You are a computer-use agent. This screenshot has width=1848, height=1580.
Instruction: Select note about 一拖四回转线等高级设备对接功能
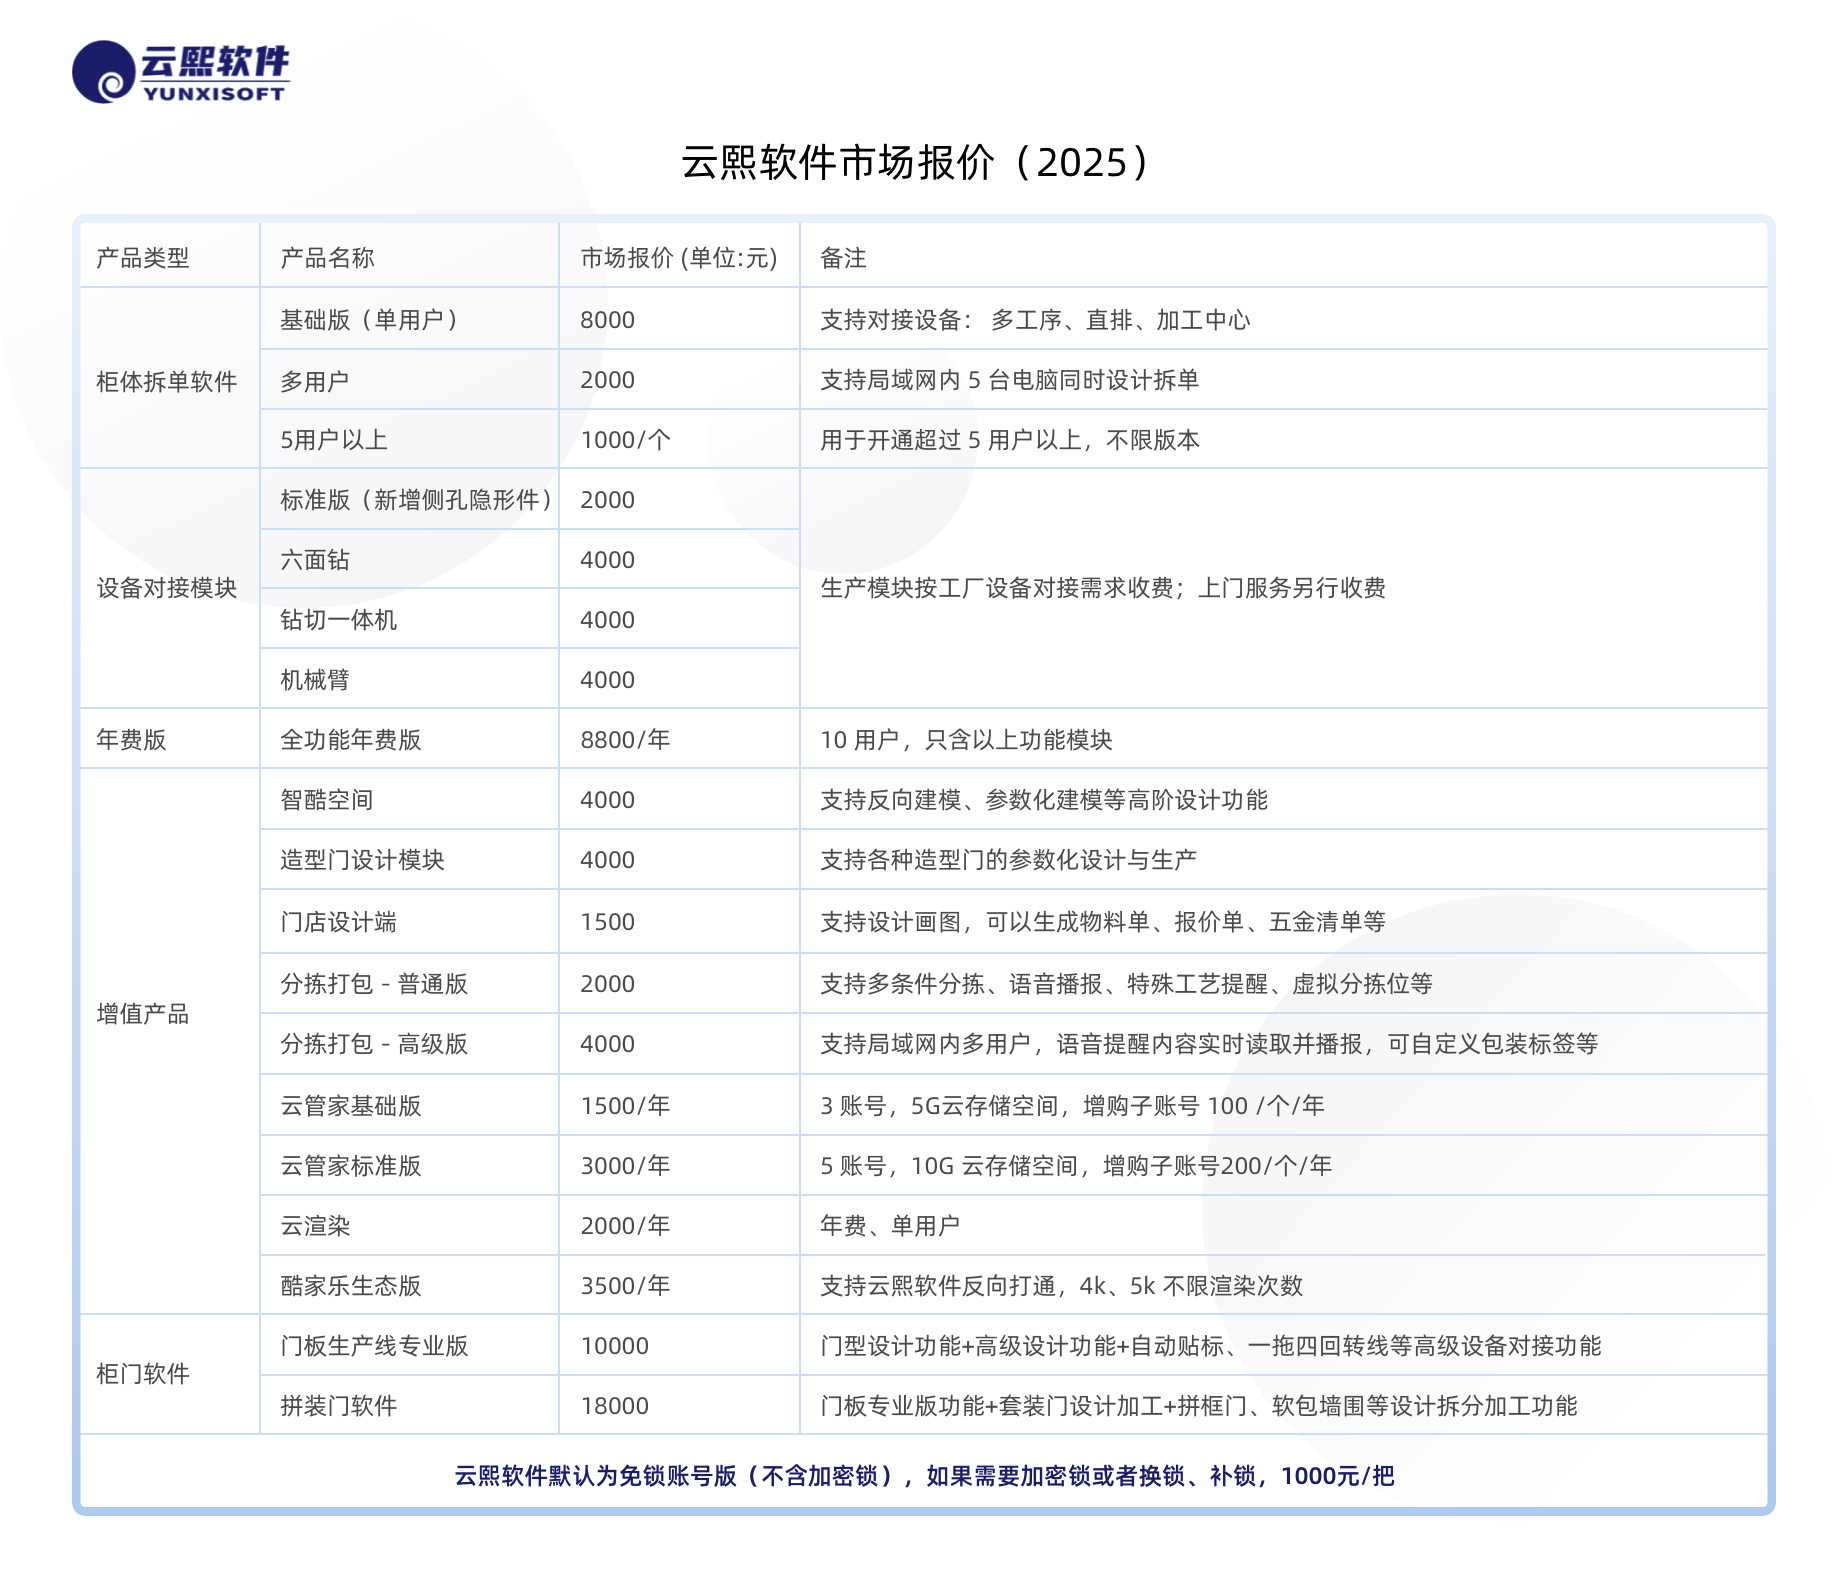1211,1346
